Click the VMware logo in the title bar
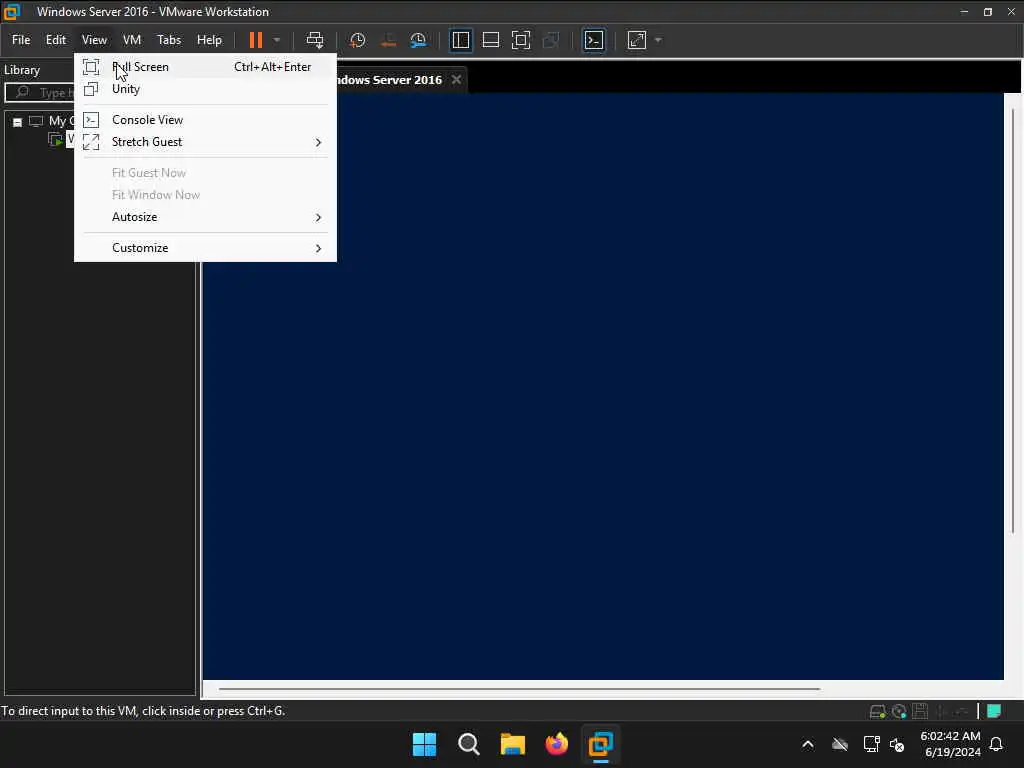1024x768 pixels. (12, 12)
